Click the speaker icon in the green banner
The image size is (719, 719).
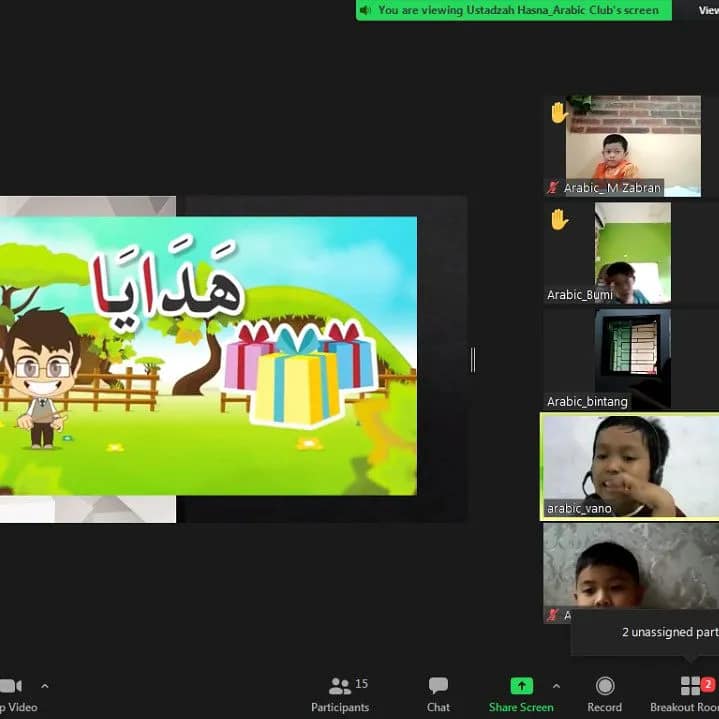pos(366,10)
